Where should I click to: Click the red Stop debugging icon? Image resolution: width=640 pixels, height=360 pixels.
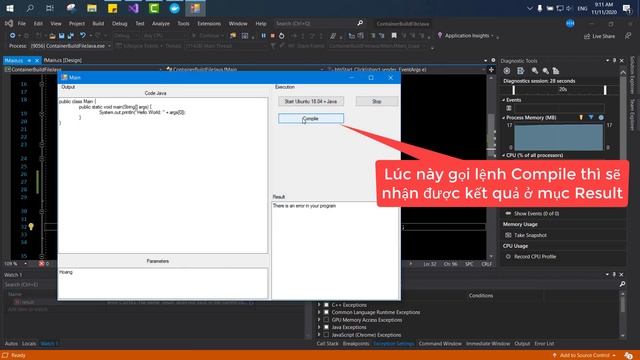(273, 36)
